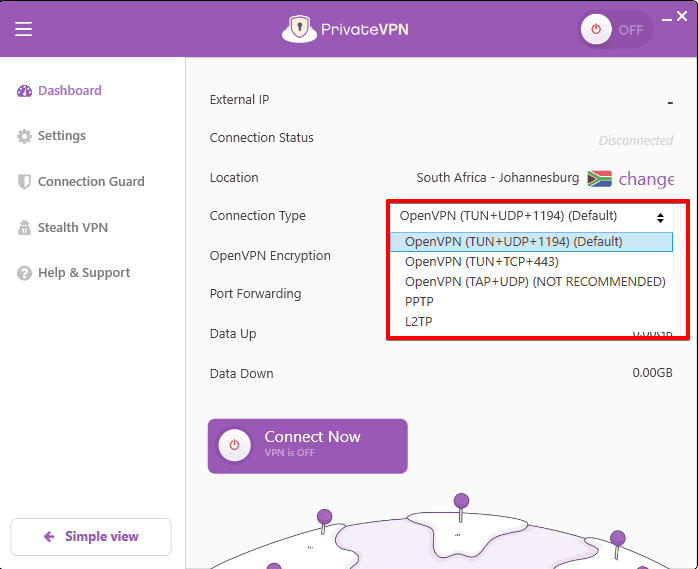Click the South Africa flag icon
The image size is (698, 569).
599,179
